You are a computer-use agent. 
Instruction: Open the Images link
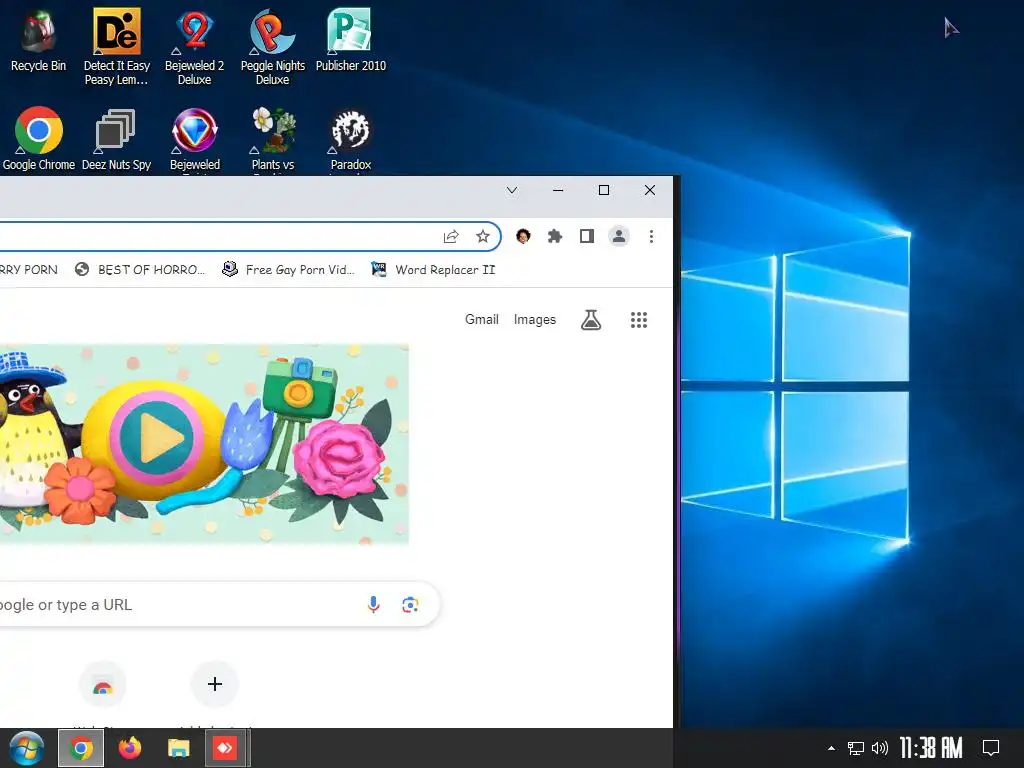click(x=535, y=319)
